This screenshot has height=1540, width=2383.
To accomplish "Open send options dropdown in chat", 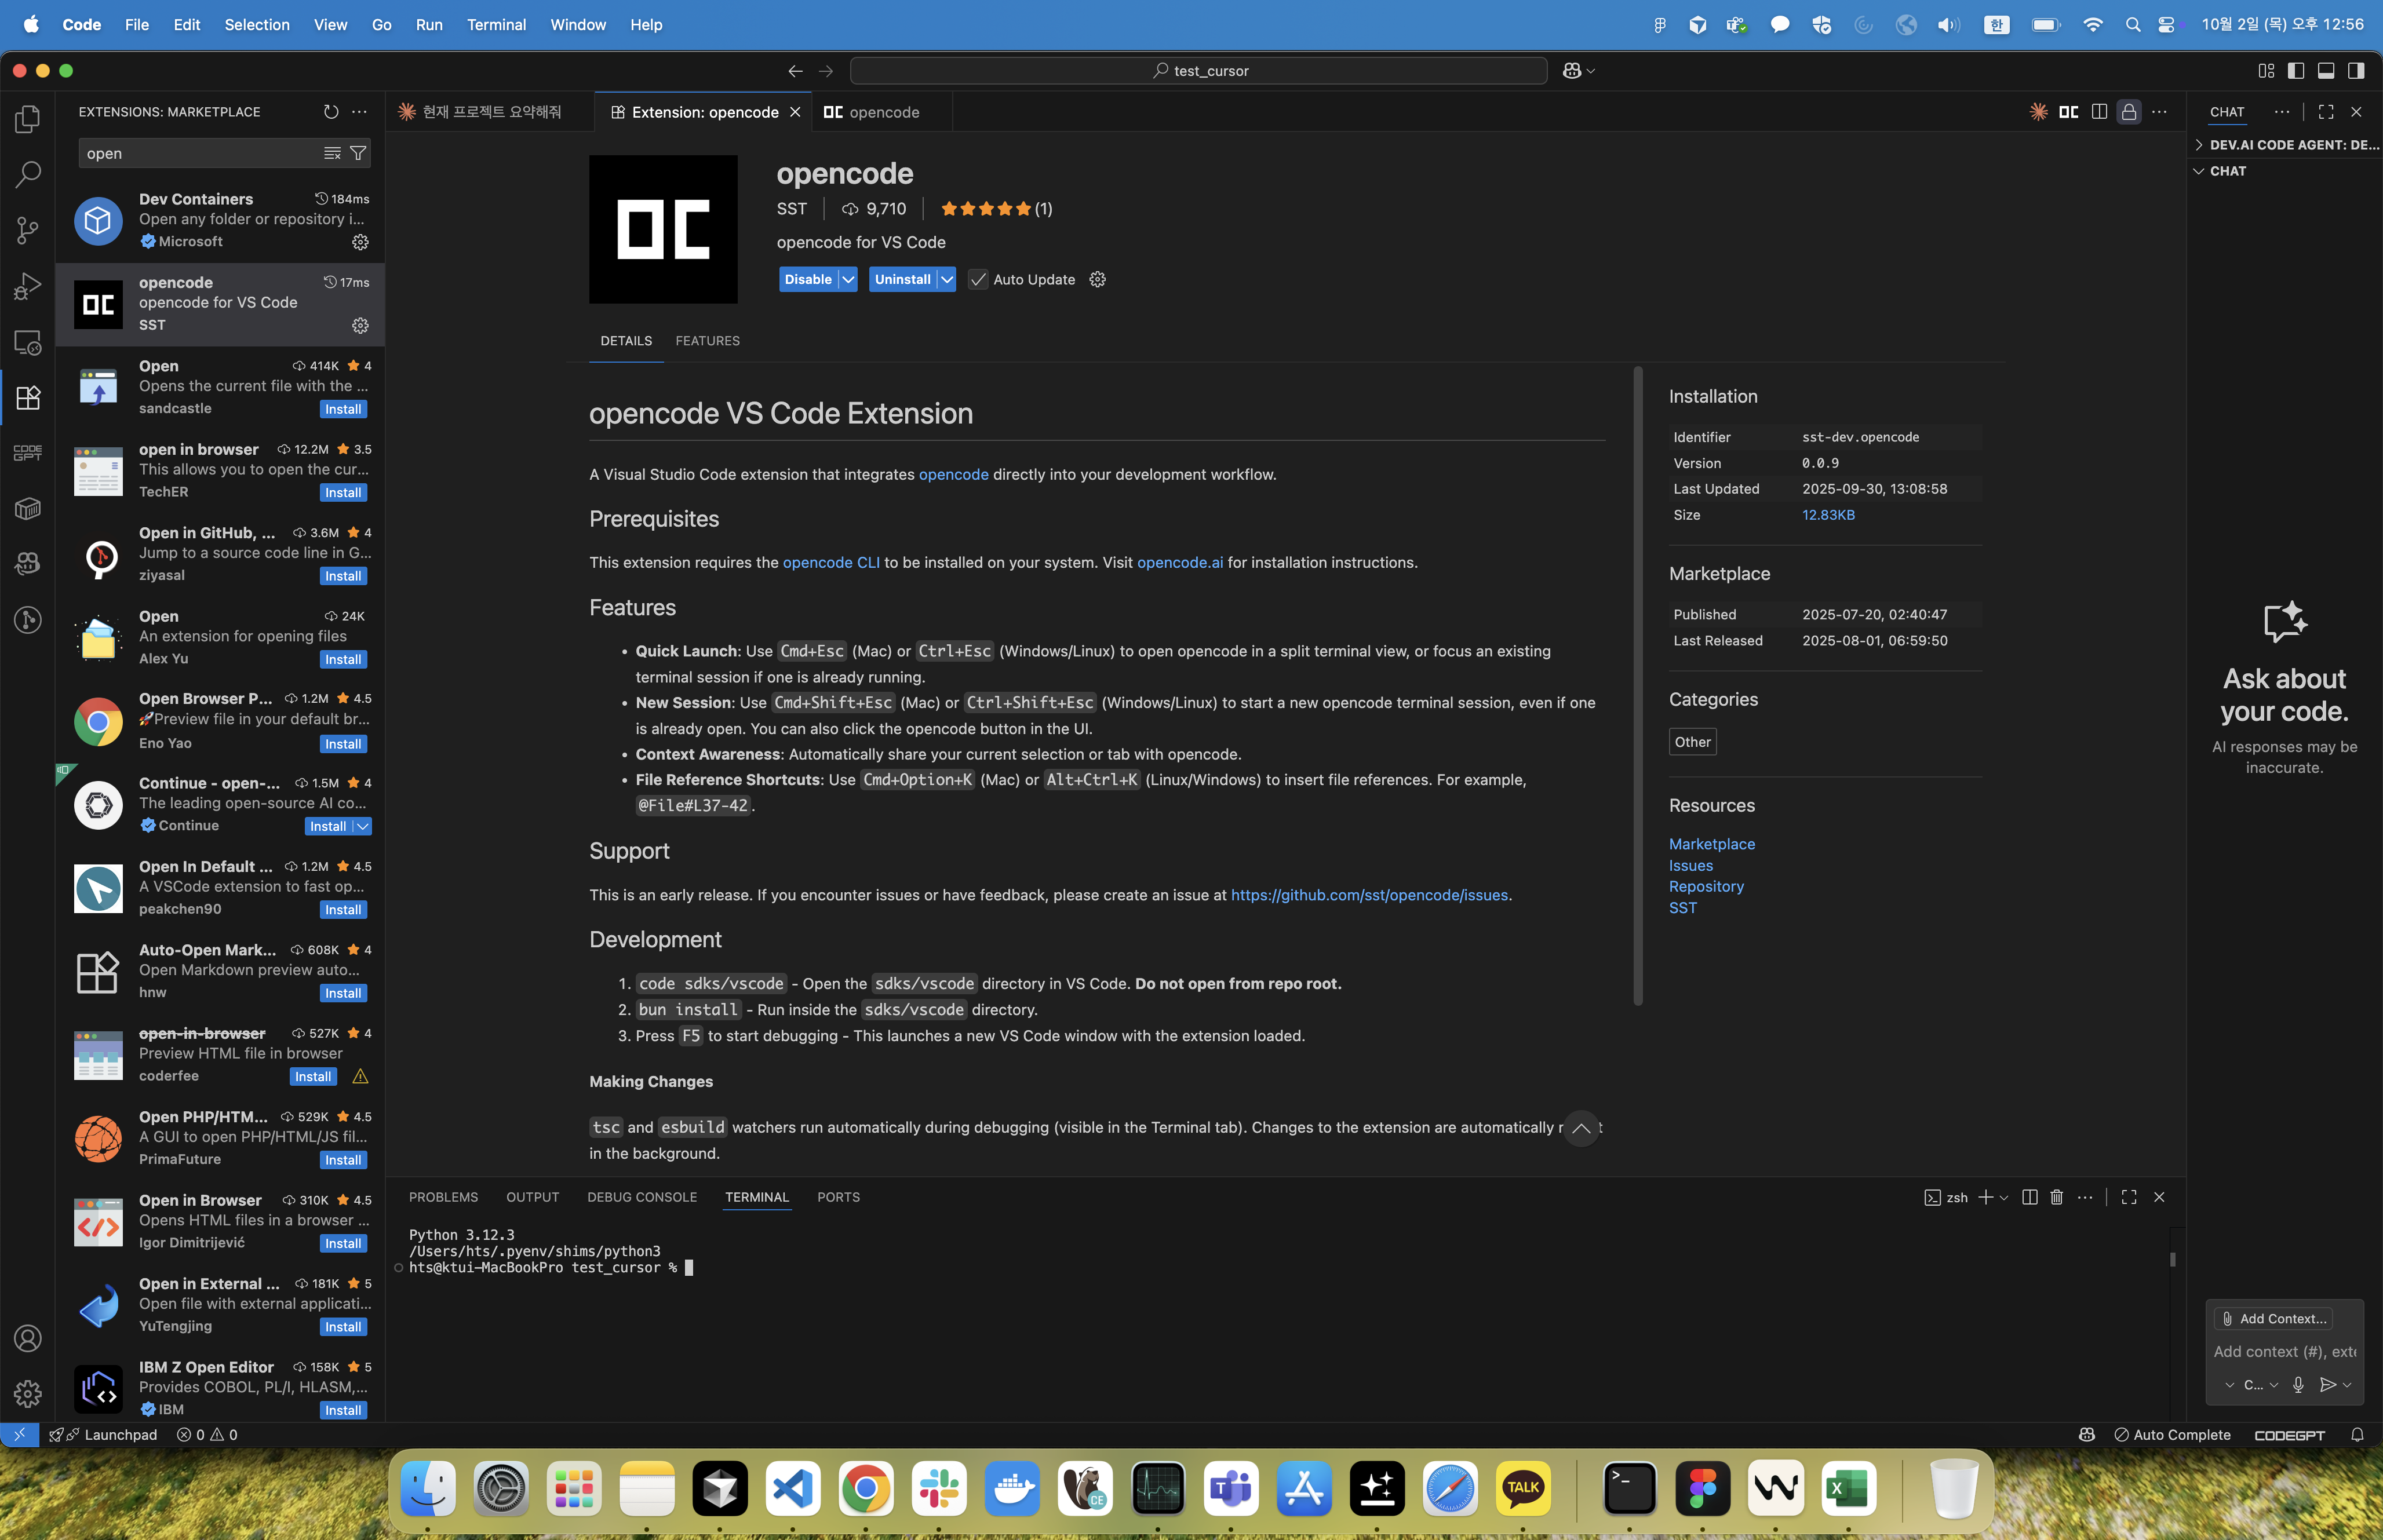I will tap(2347, 1385).
